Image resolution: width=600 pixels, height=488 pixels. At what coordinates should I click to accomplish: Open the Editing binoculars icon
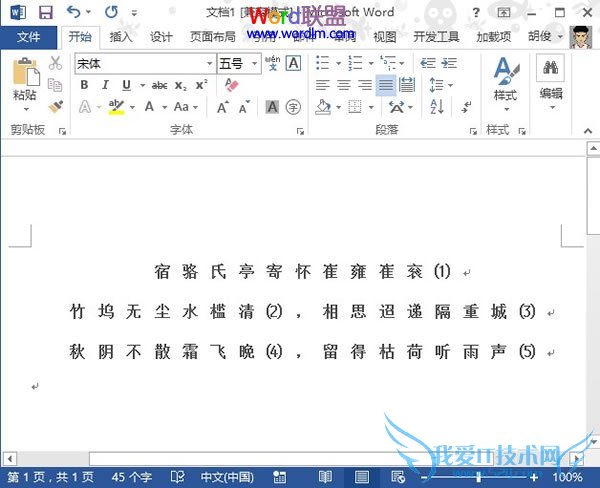pos(550,68)
